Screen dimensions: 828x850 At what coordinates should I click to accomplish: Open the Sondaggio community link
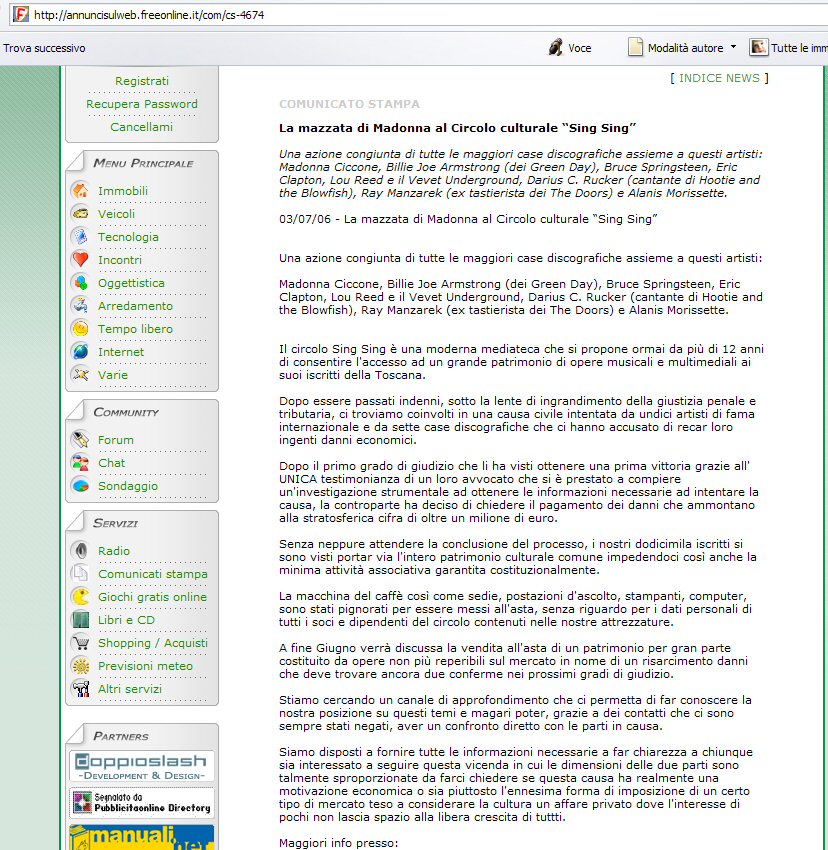tap(127, 486)
